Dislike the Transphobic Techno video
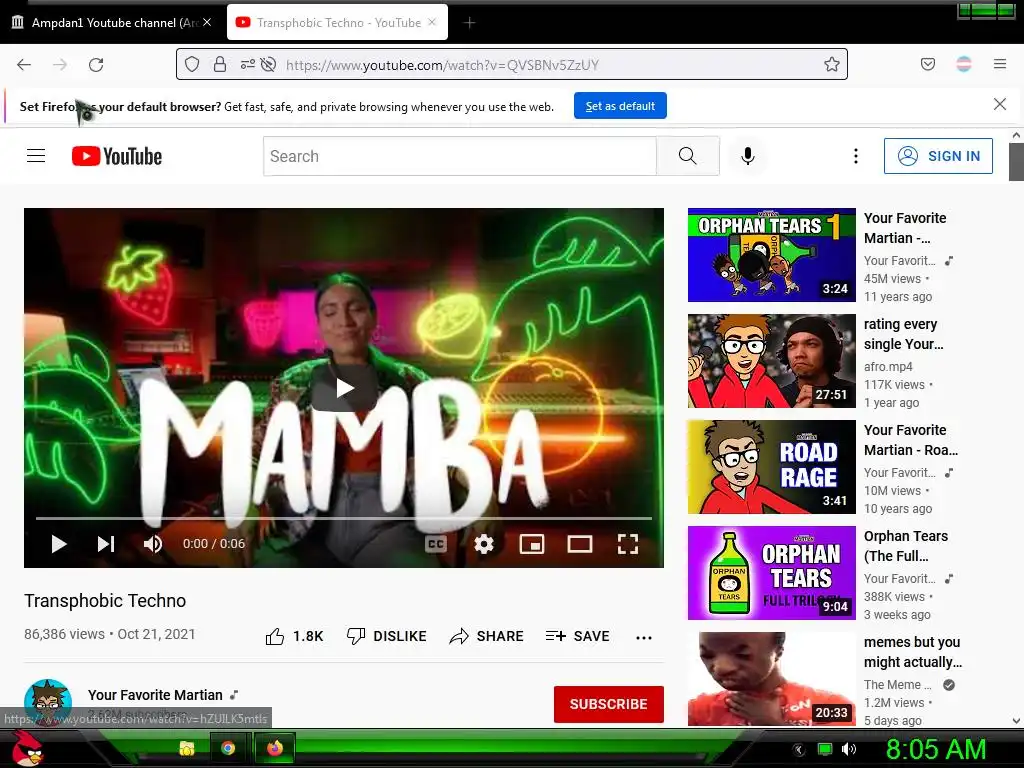The height and width of the screenshot is (768, 1024). pos(386,636)
